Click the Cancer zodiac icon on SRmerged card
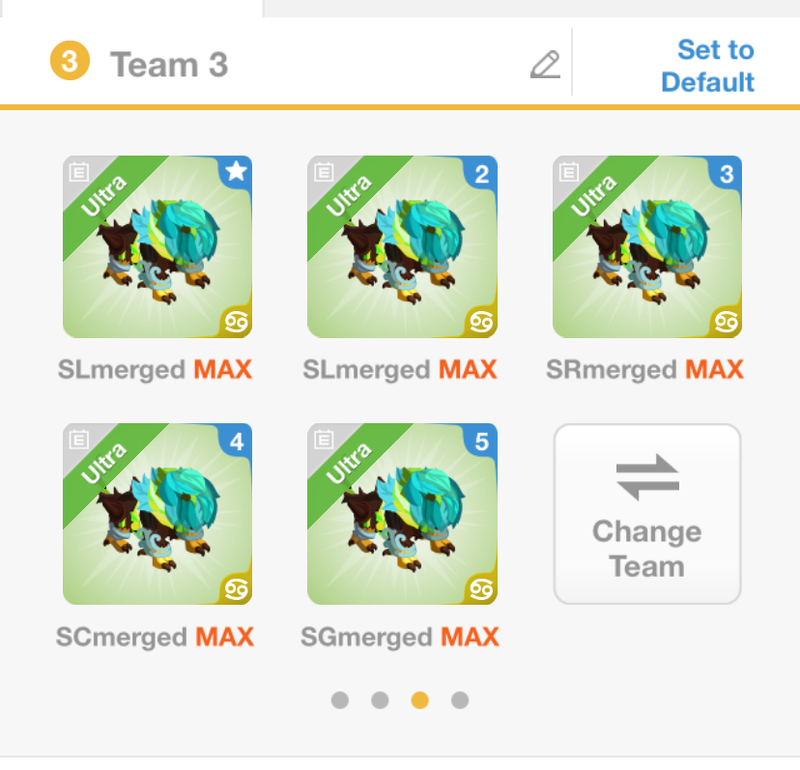The height and width of the screenshot is (770, 800). coord(726,321)
